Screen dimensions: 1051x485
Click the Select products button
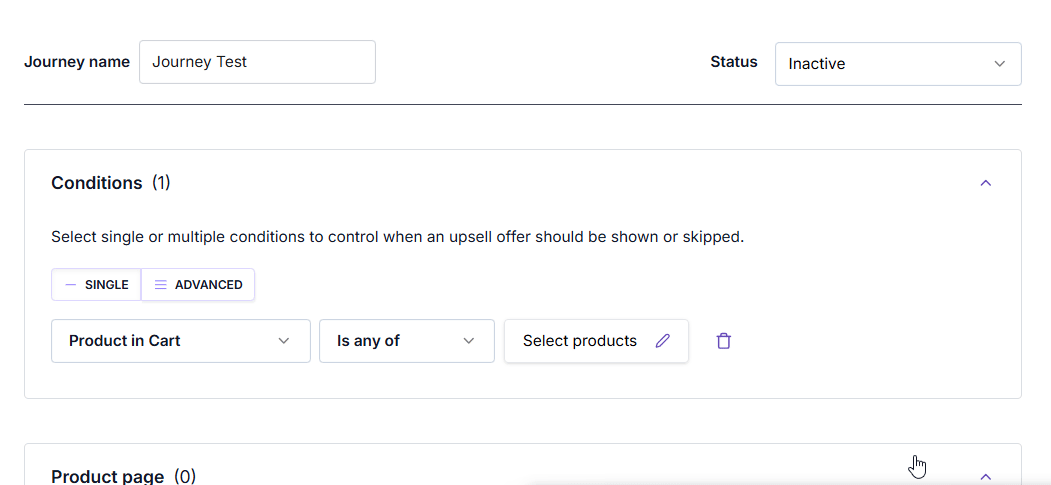[597, 341]
